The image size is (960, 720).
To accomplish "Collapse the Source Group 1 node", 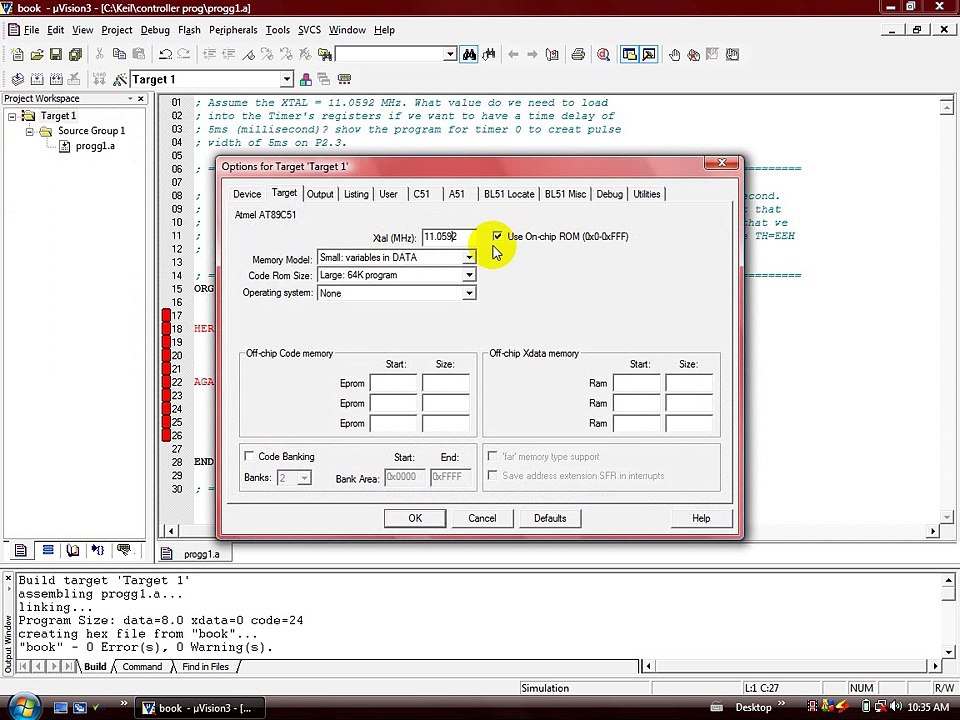I will point(29,131).
